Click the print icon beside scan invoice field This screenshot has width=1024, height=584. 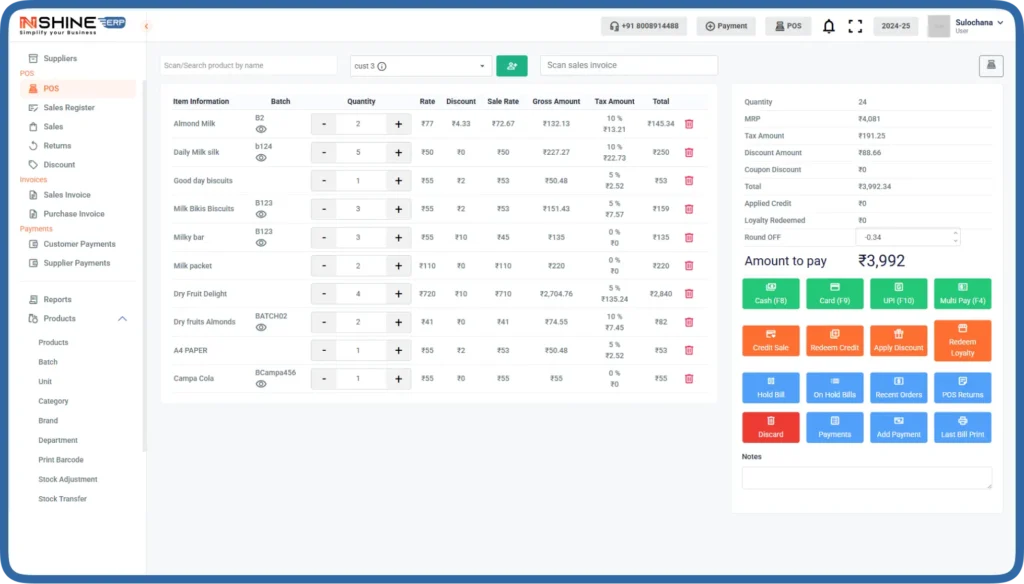(x=990, y=65)
